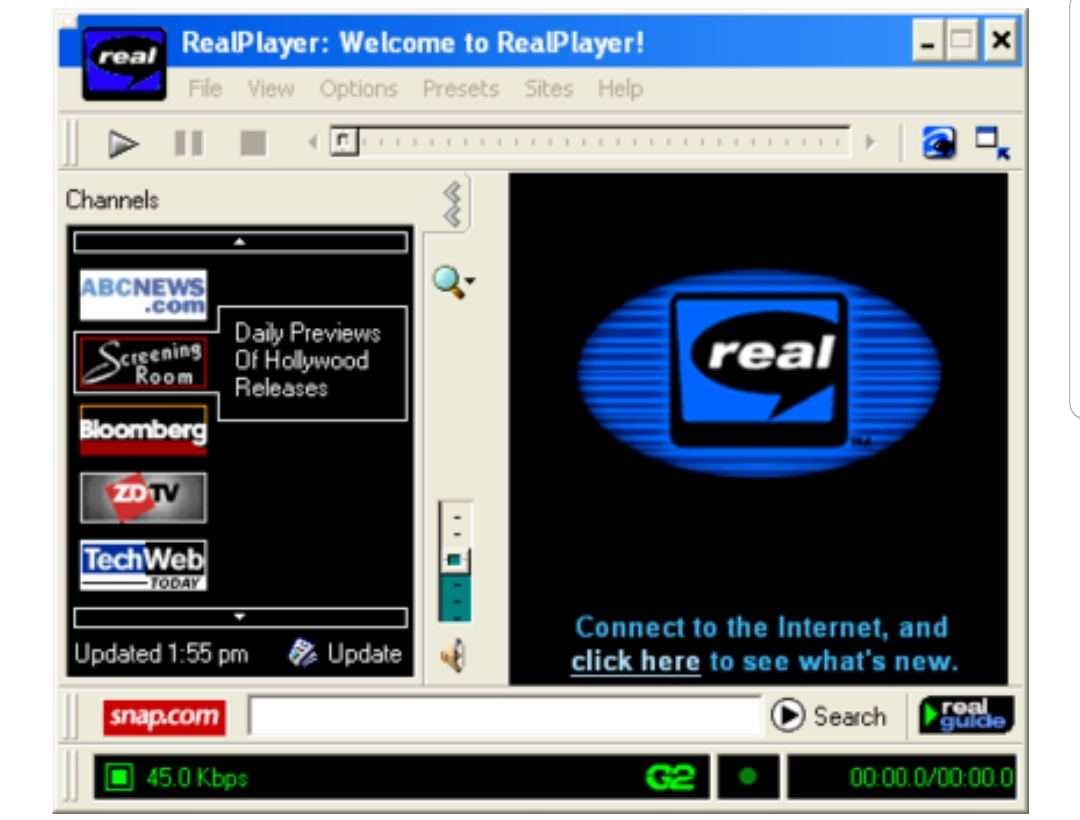Click the seek-forward arrow right of position slider
The image size is (1080, 820).
coord(871,143)
